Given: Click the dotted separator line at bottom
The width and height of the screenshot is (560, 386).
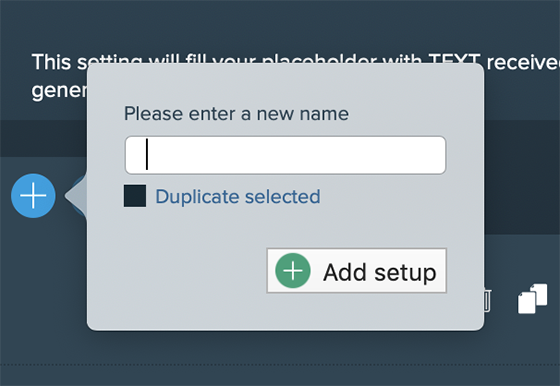Looking at the screenshot, I should [280, 365].
